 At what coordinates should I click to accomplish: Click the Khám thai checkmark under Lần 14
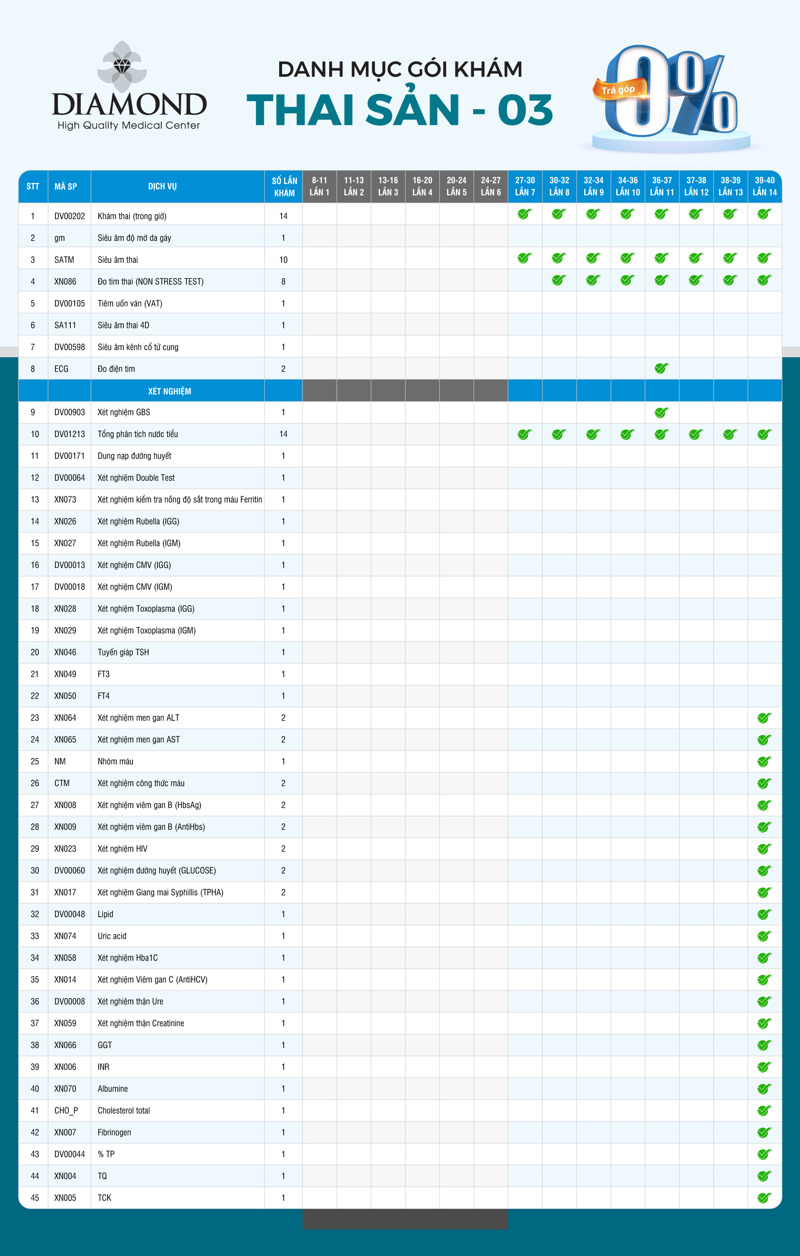tap(764, 215)
